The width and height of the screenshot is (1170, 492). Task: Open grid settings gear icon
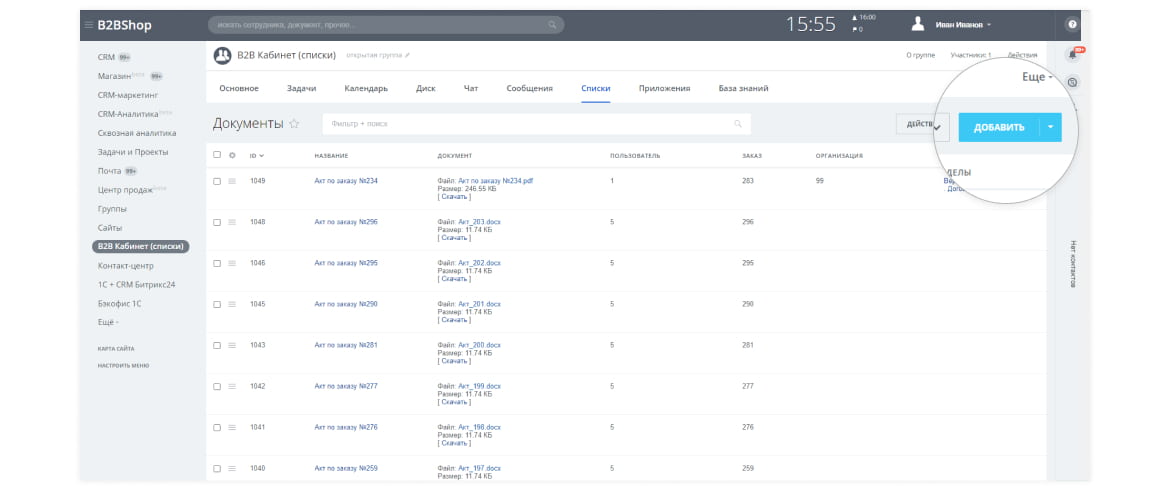[x=232, y=155]
